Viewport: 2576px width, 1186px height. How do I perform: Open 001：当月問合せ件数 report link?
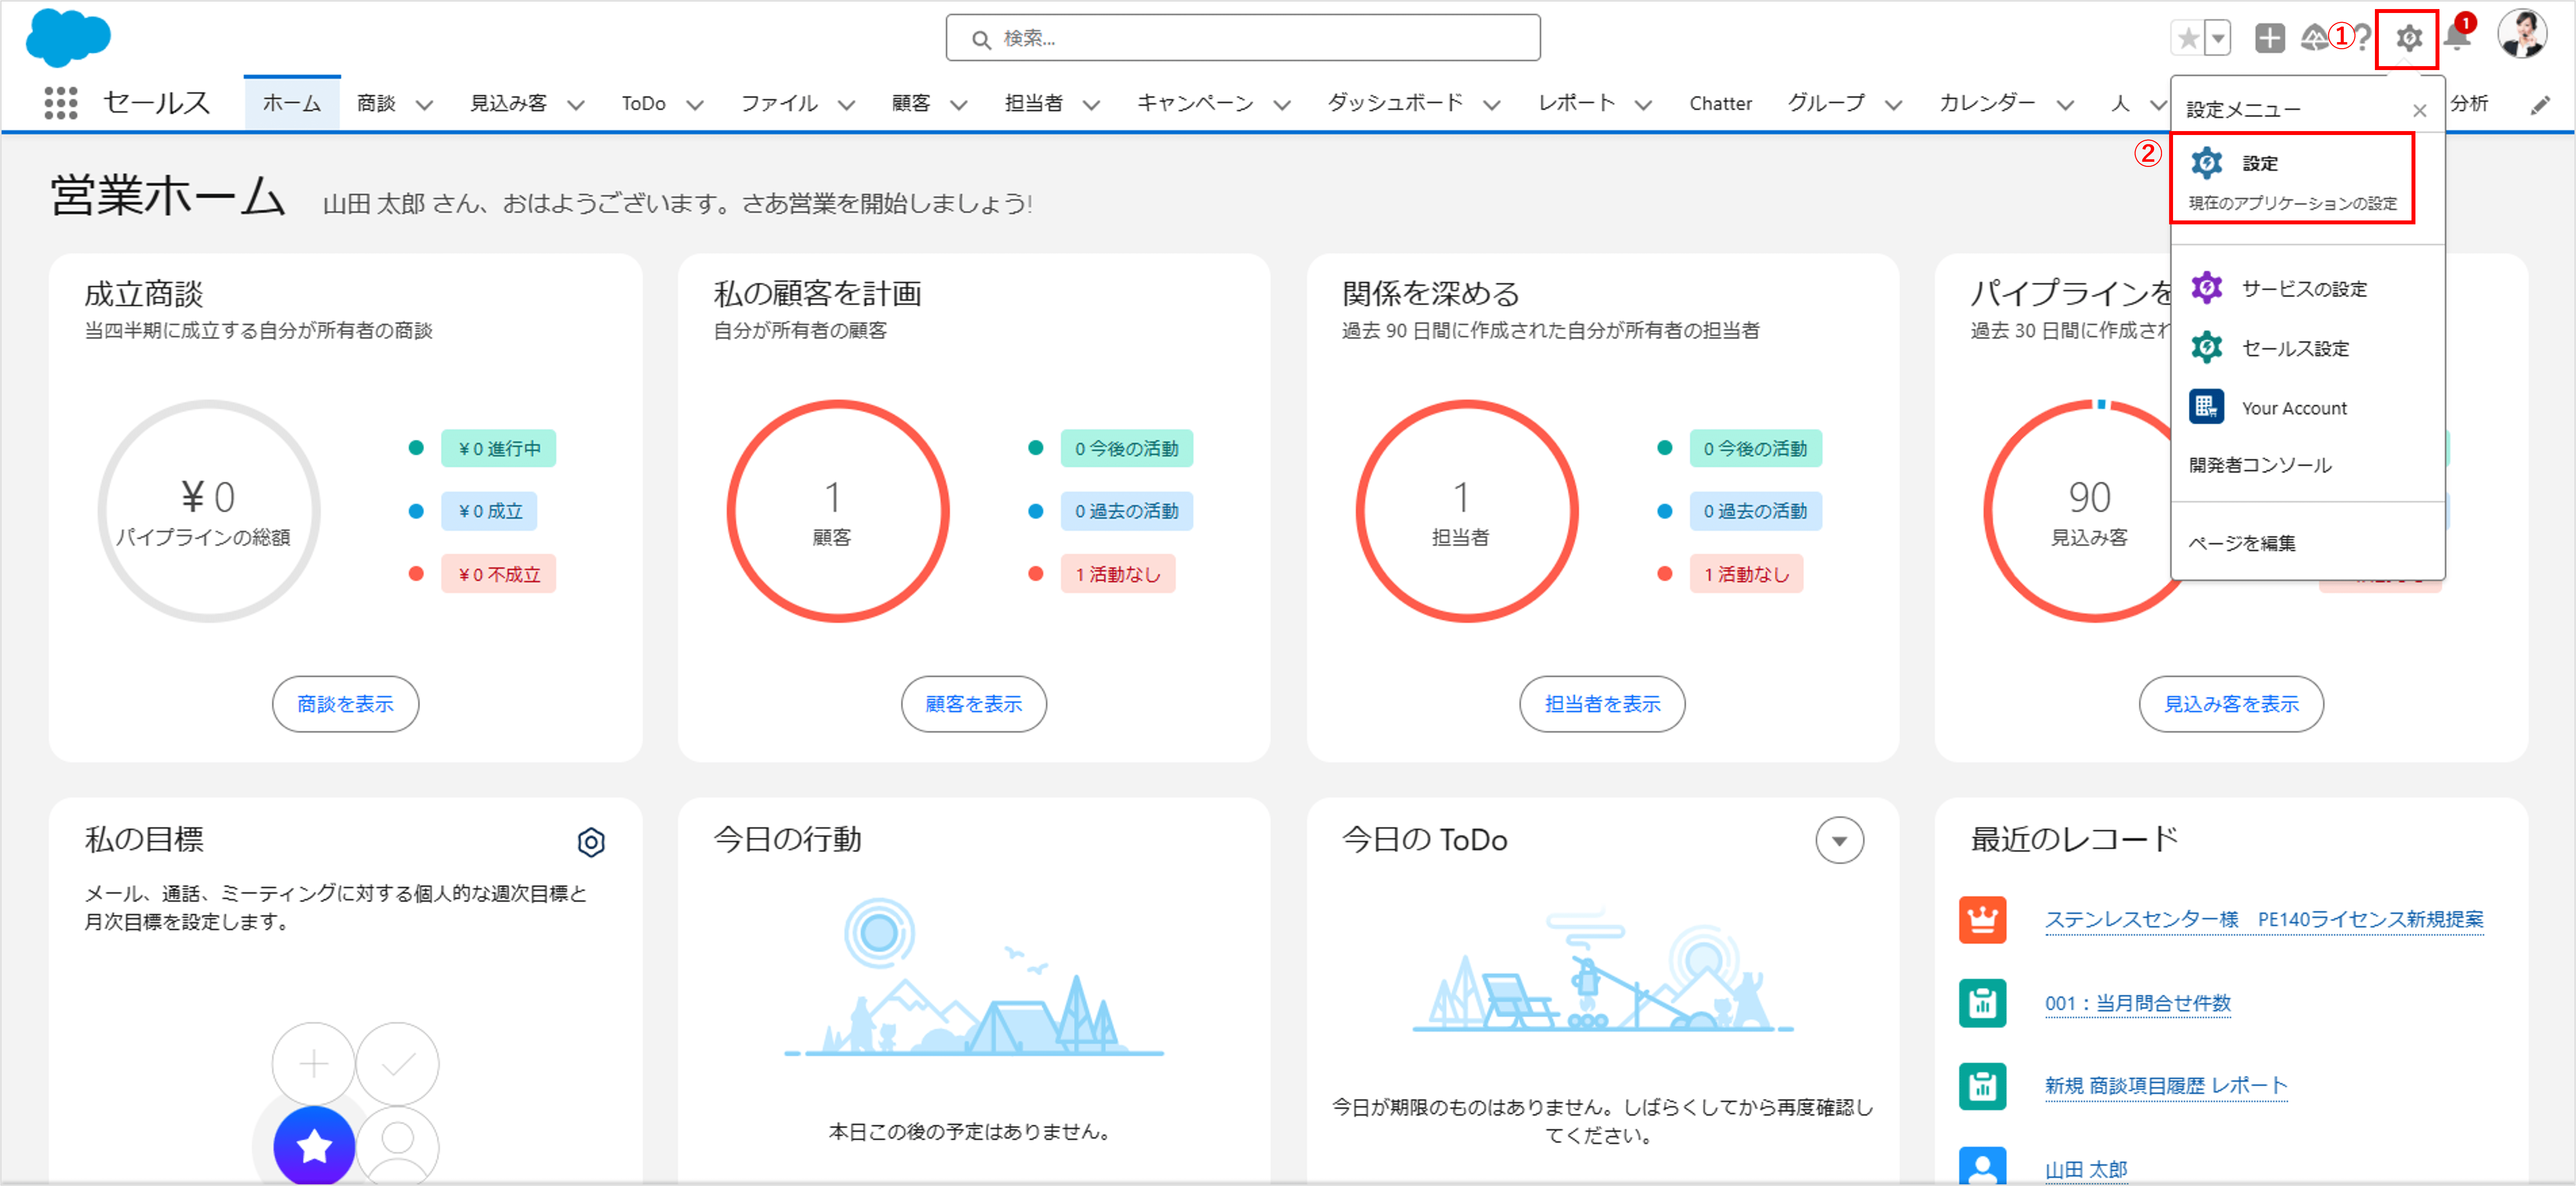pos(2138,1003)
